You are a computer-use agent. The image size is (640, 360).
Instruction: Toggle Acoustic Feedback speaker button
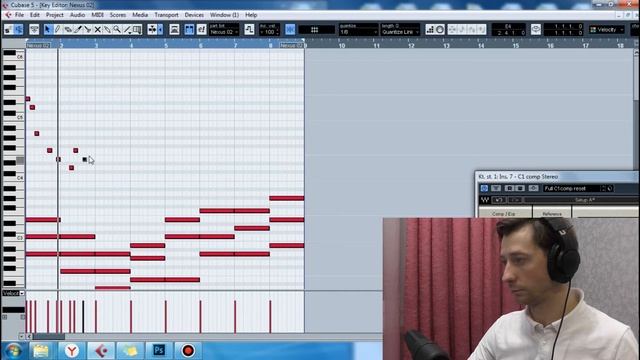pos(19,29)
